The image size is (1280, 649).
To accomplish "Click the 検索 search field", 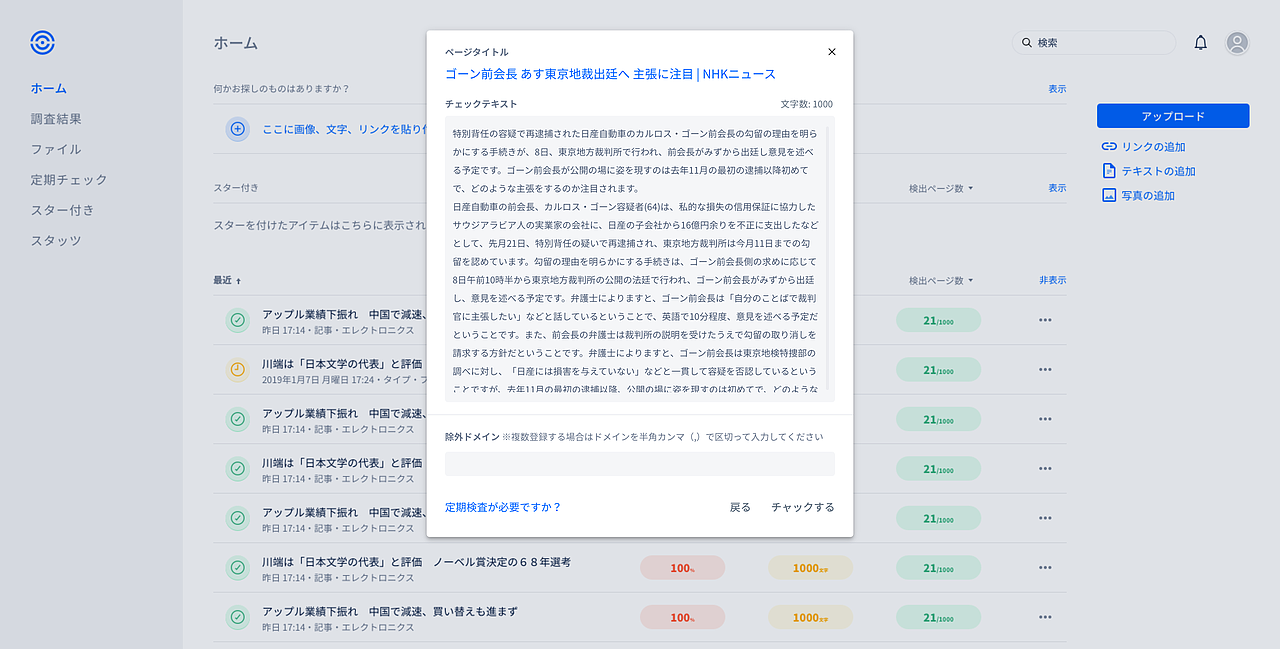I will tap(1094, 43).
